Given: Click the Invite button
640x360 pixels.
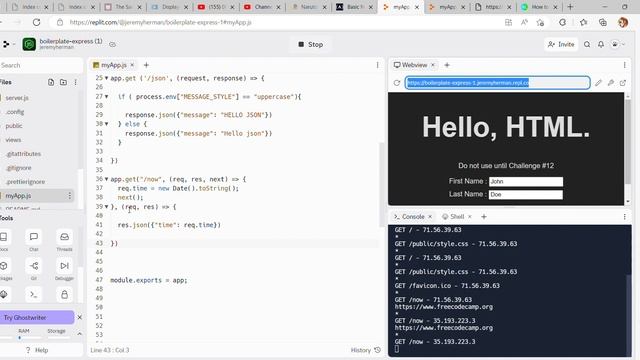Looking at the screenshot, I should pyautogui.click(x=561, y=44).
